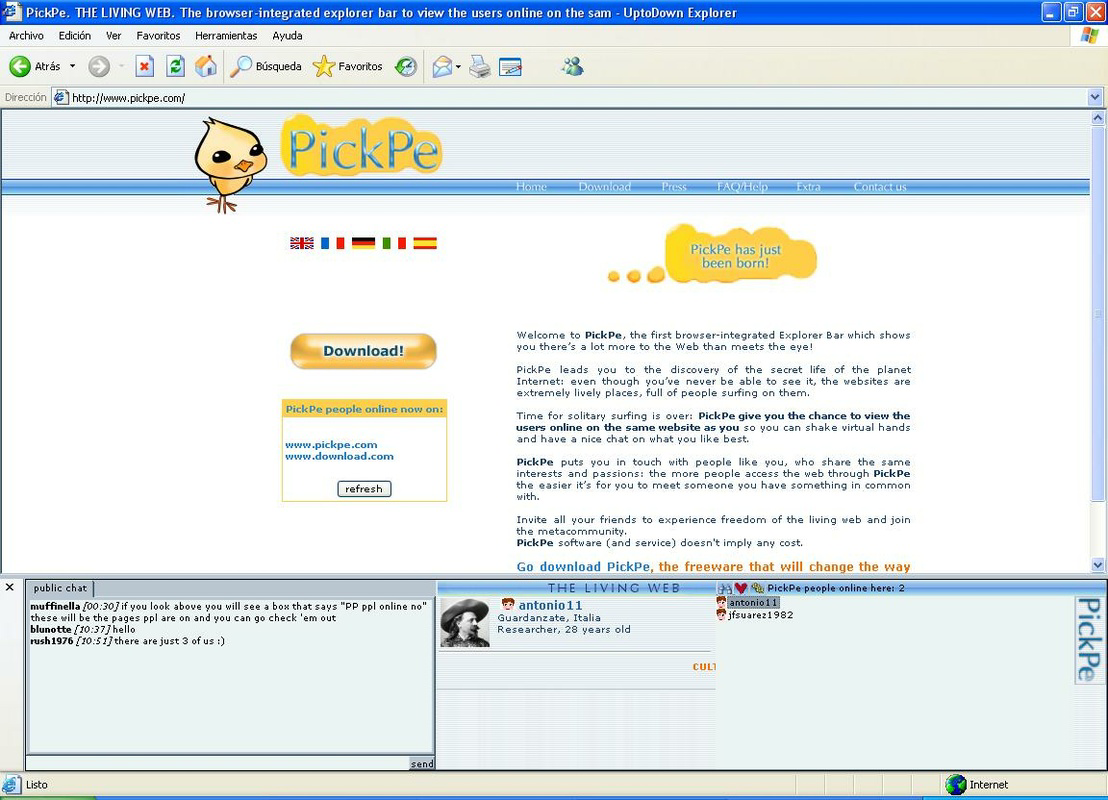Click the public chat message input field
The height and width of the screenshot is (800, 1108).
tap(218, 763)
